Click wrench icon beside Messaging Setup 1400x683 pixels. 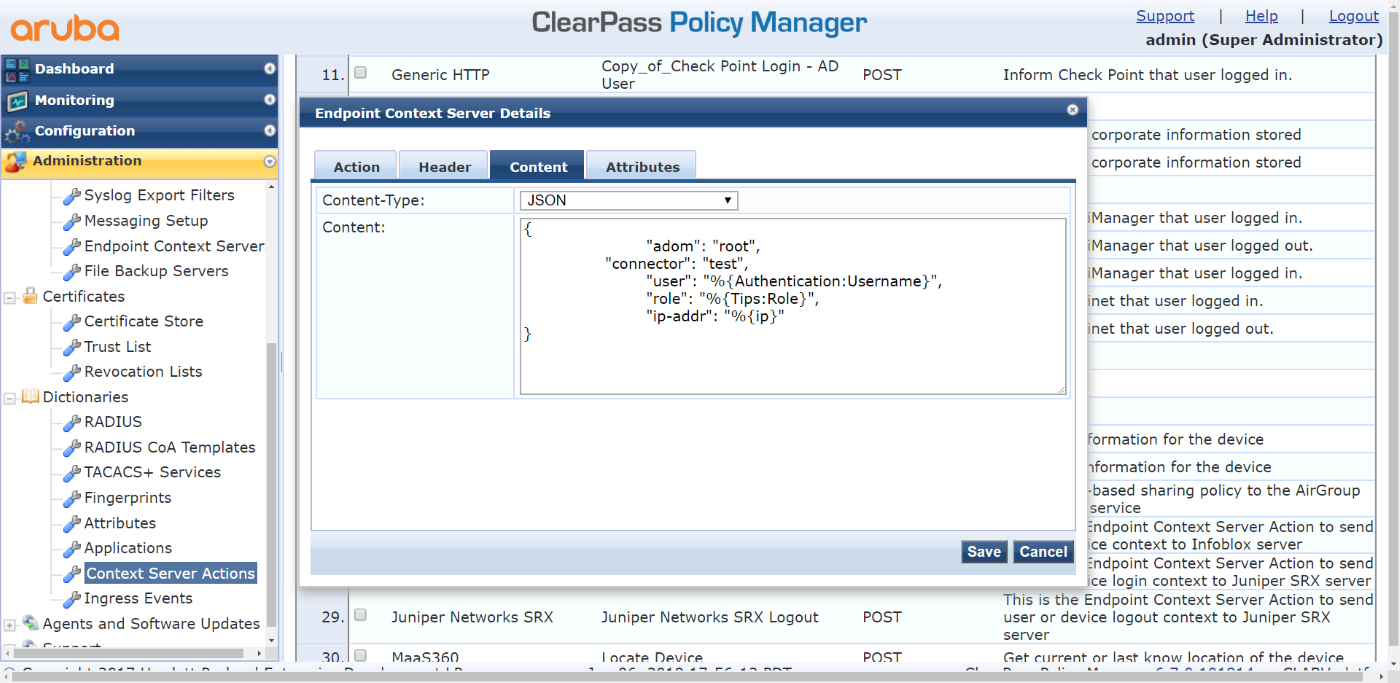(72, 221)
